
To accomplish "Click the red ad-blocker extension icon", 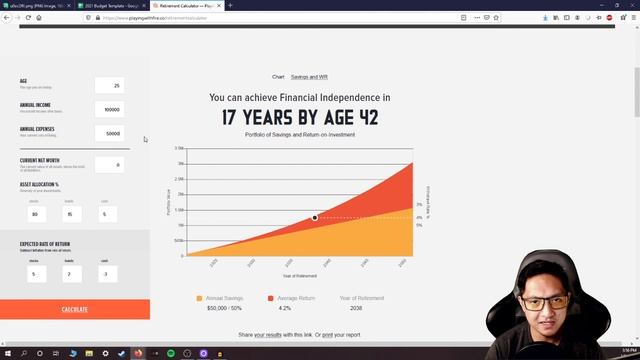I will click(x=609, y=18).
